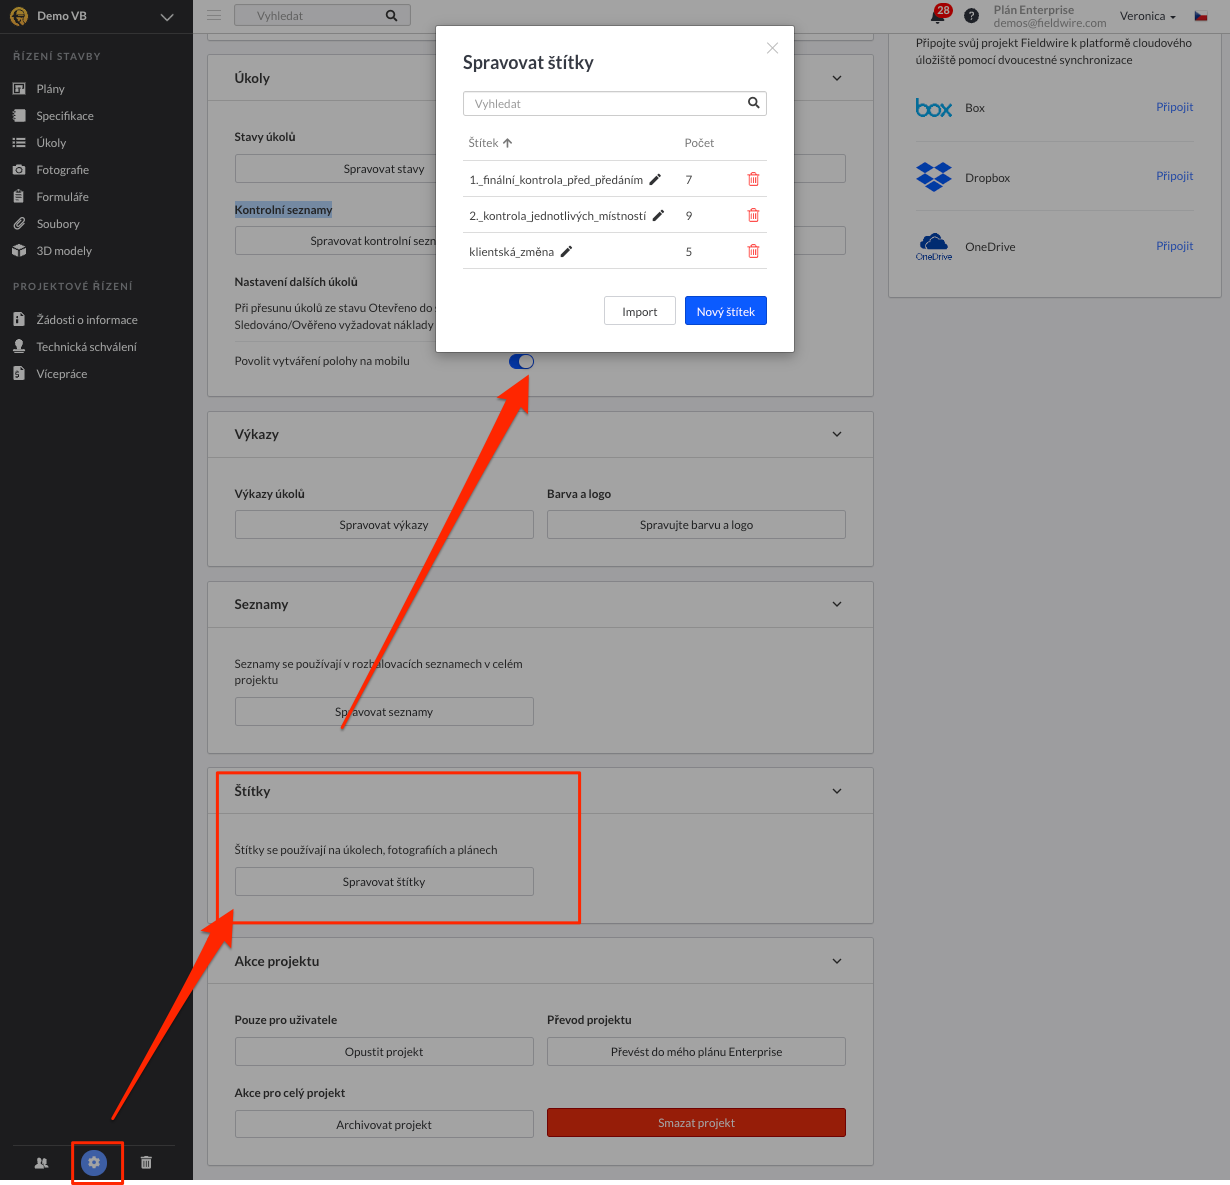Image resolution: width=1230 pixels, height=1185 pixels.
Task: Edit the klientská_změna tag
Action: pos(566,252)
